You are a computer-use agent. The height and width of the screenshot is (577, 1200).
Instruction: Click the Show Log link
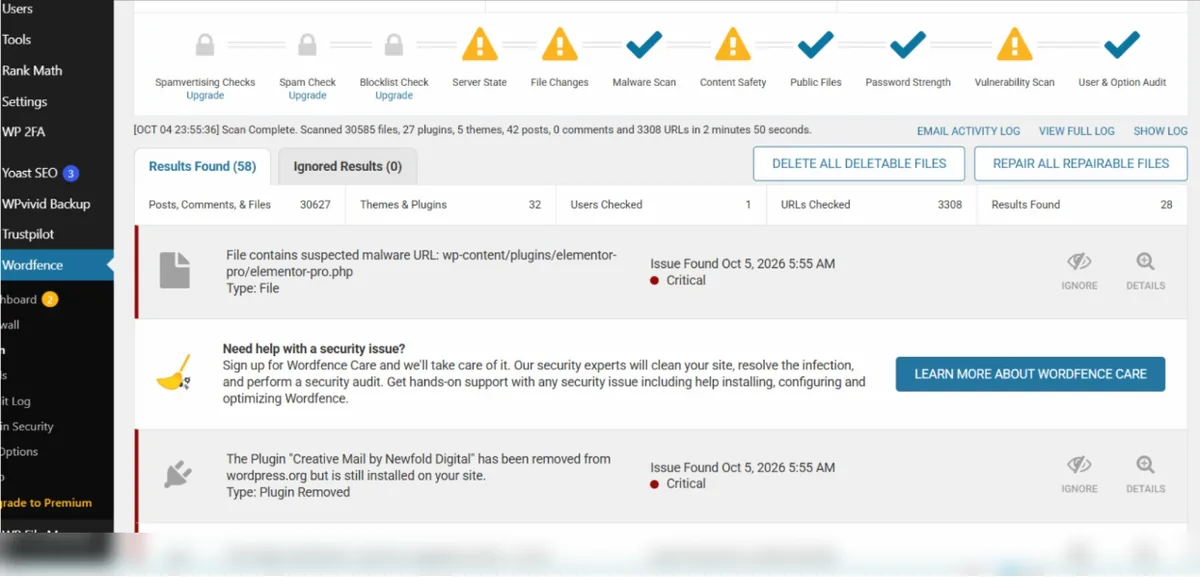1160,131
